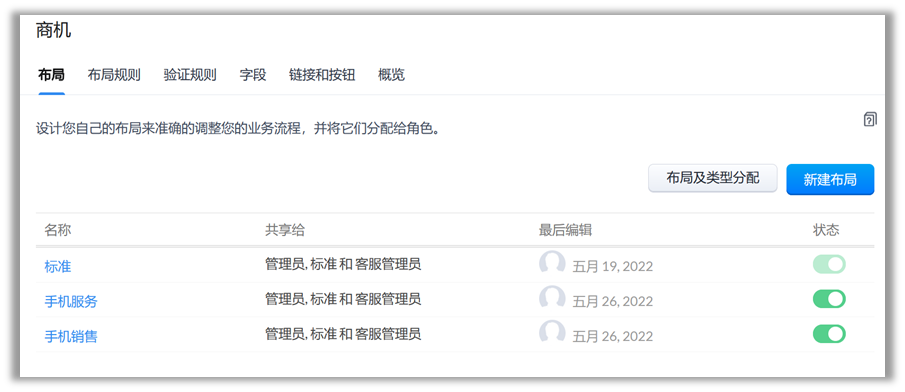Disable the 手机服务 layout status switch

click(829, 299)
